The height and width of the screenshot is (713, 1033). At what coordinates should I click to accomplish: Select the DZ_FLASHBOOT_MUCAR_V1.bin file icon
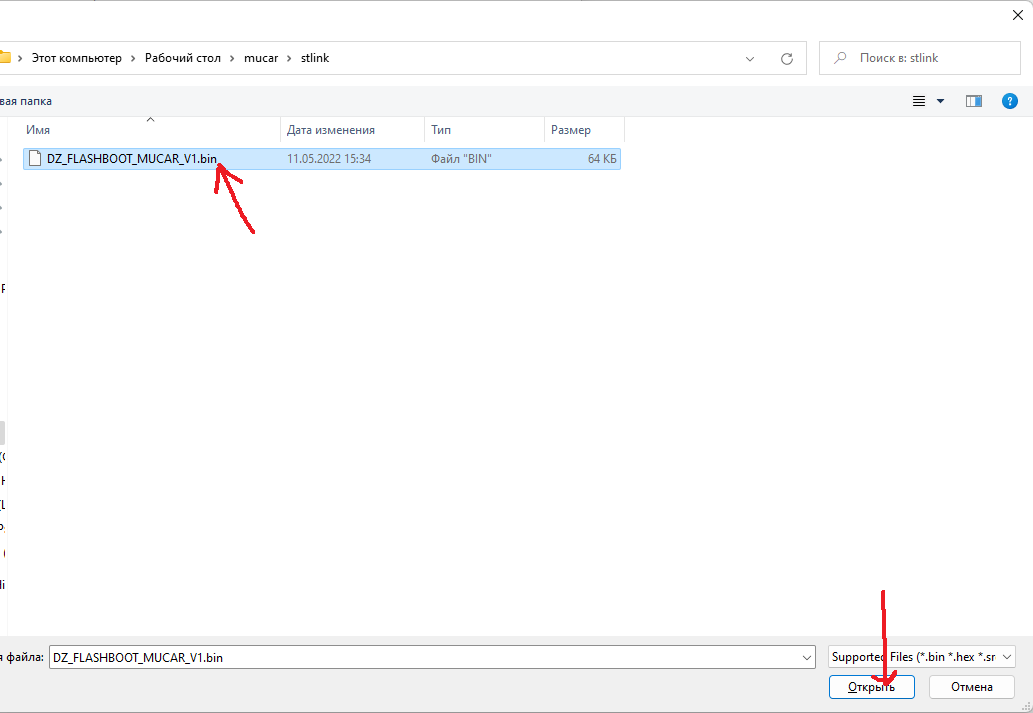tap(35, 159)
